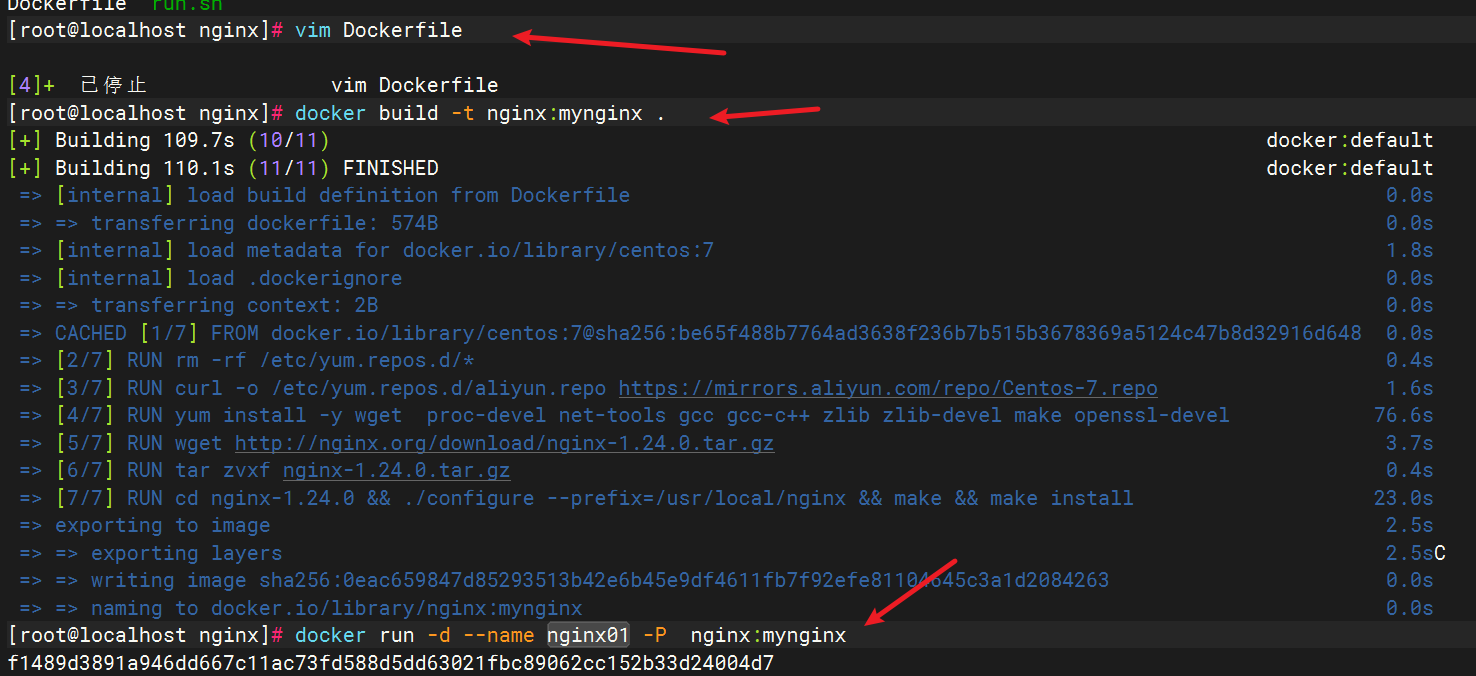Click the 'Building 109.7s (10/11)' line

(x=168, y=140)
